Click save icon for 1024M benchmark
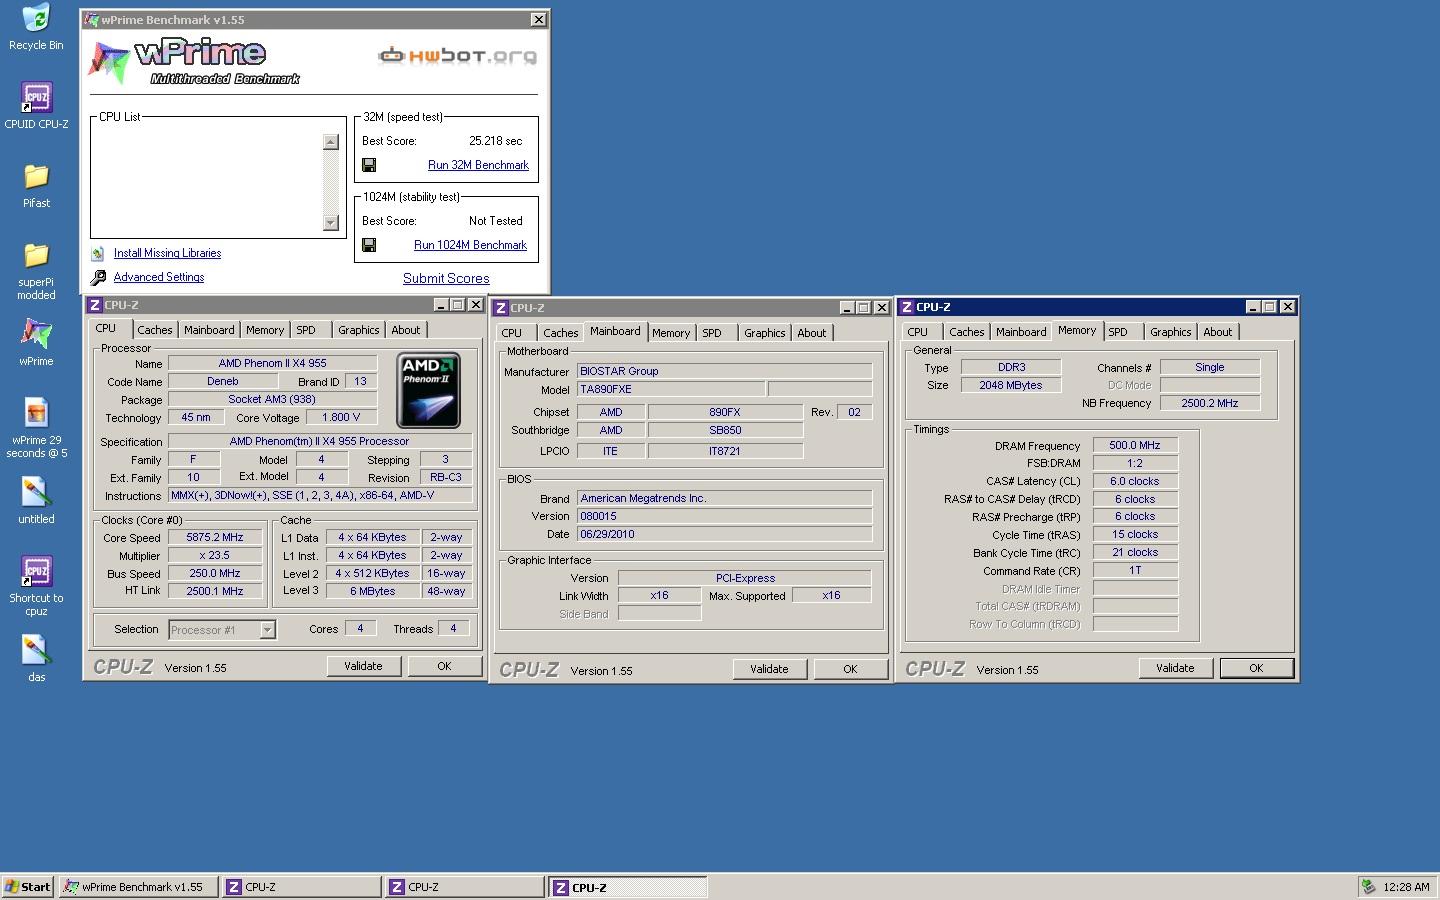Image resolution: width=1440 pixels, height=900 pixels. point(369,245)
